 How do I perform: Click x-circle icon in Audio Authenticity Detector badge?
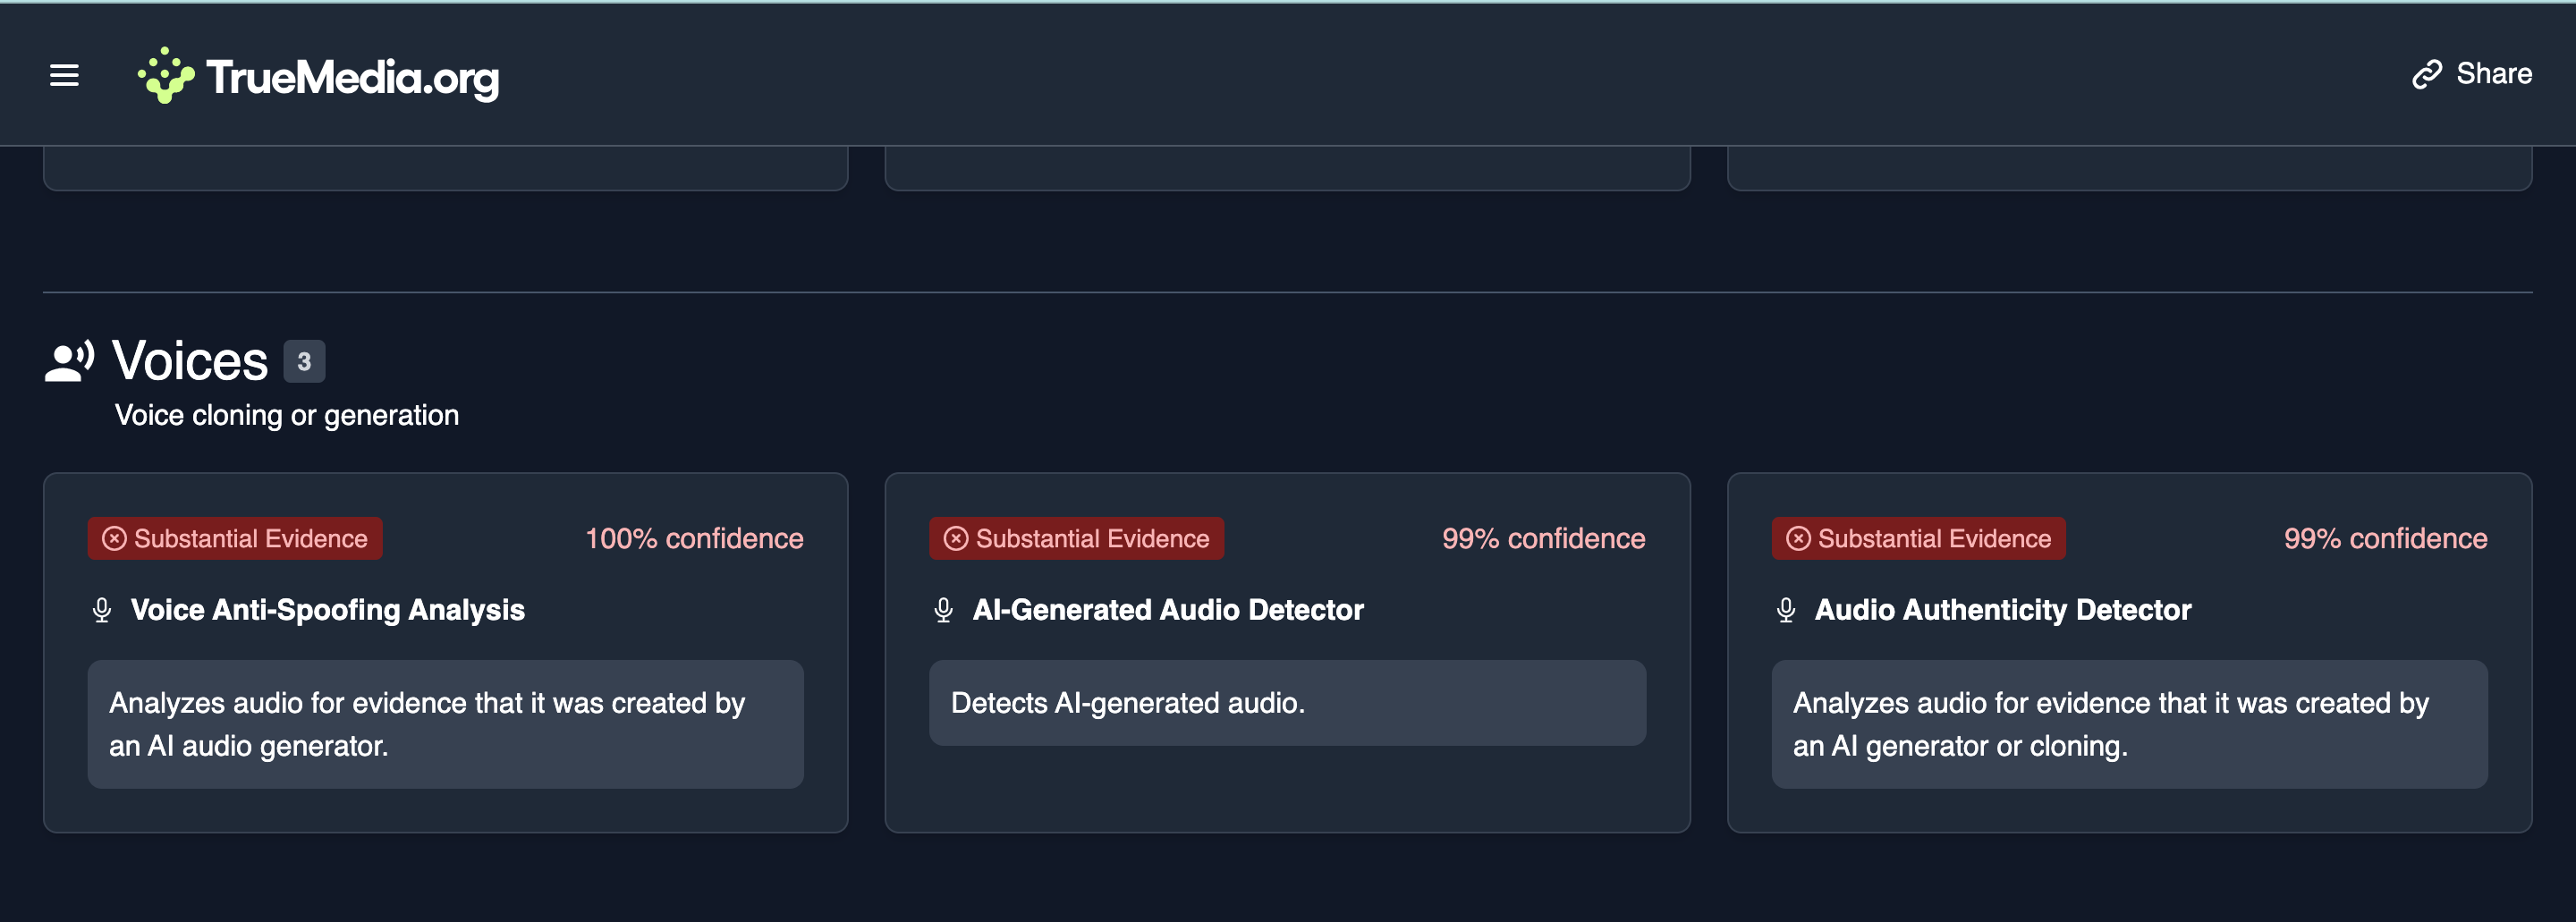point(1799,538)
